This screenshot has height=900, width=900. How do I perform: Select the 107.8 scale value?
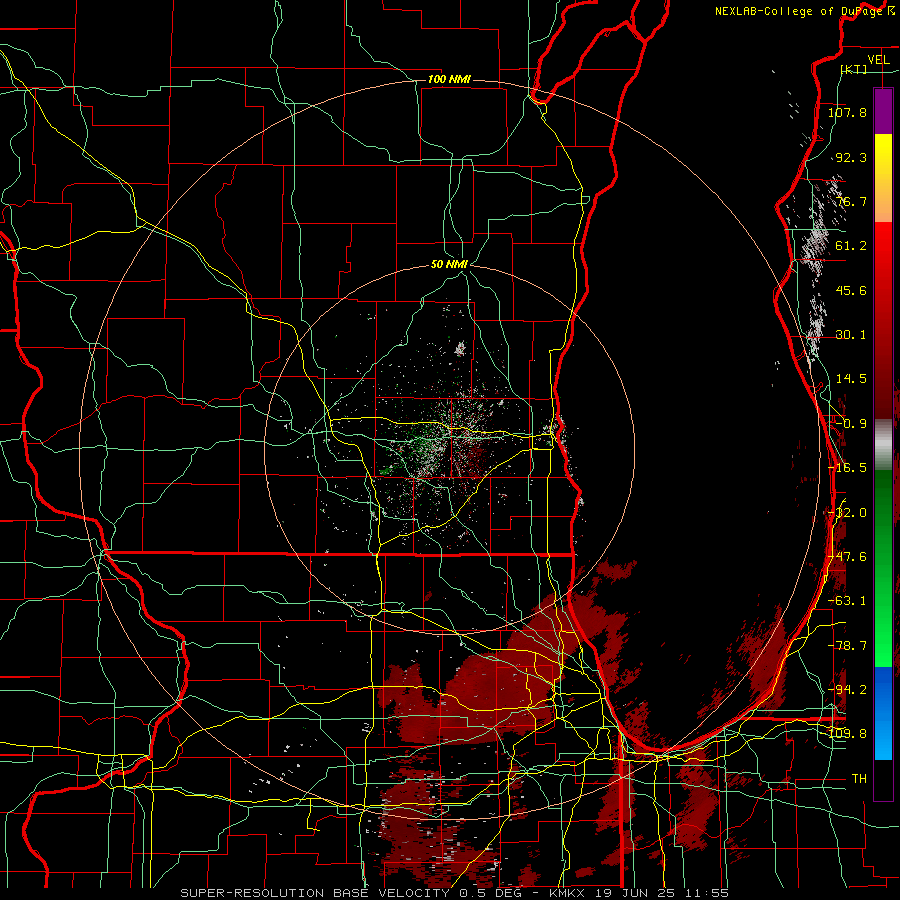(x=847, y=112)
